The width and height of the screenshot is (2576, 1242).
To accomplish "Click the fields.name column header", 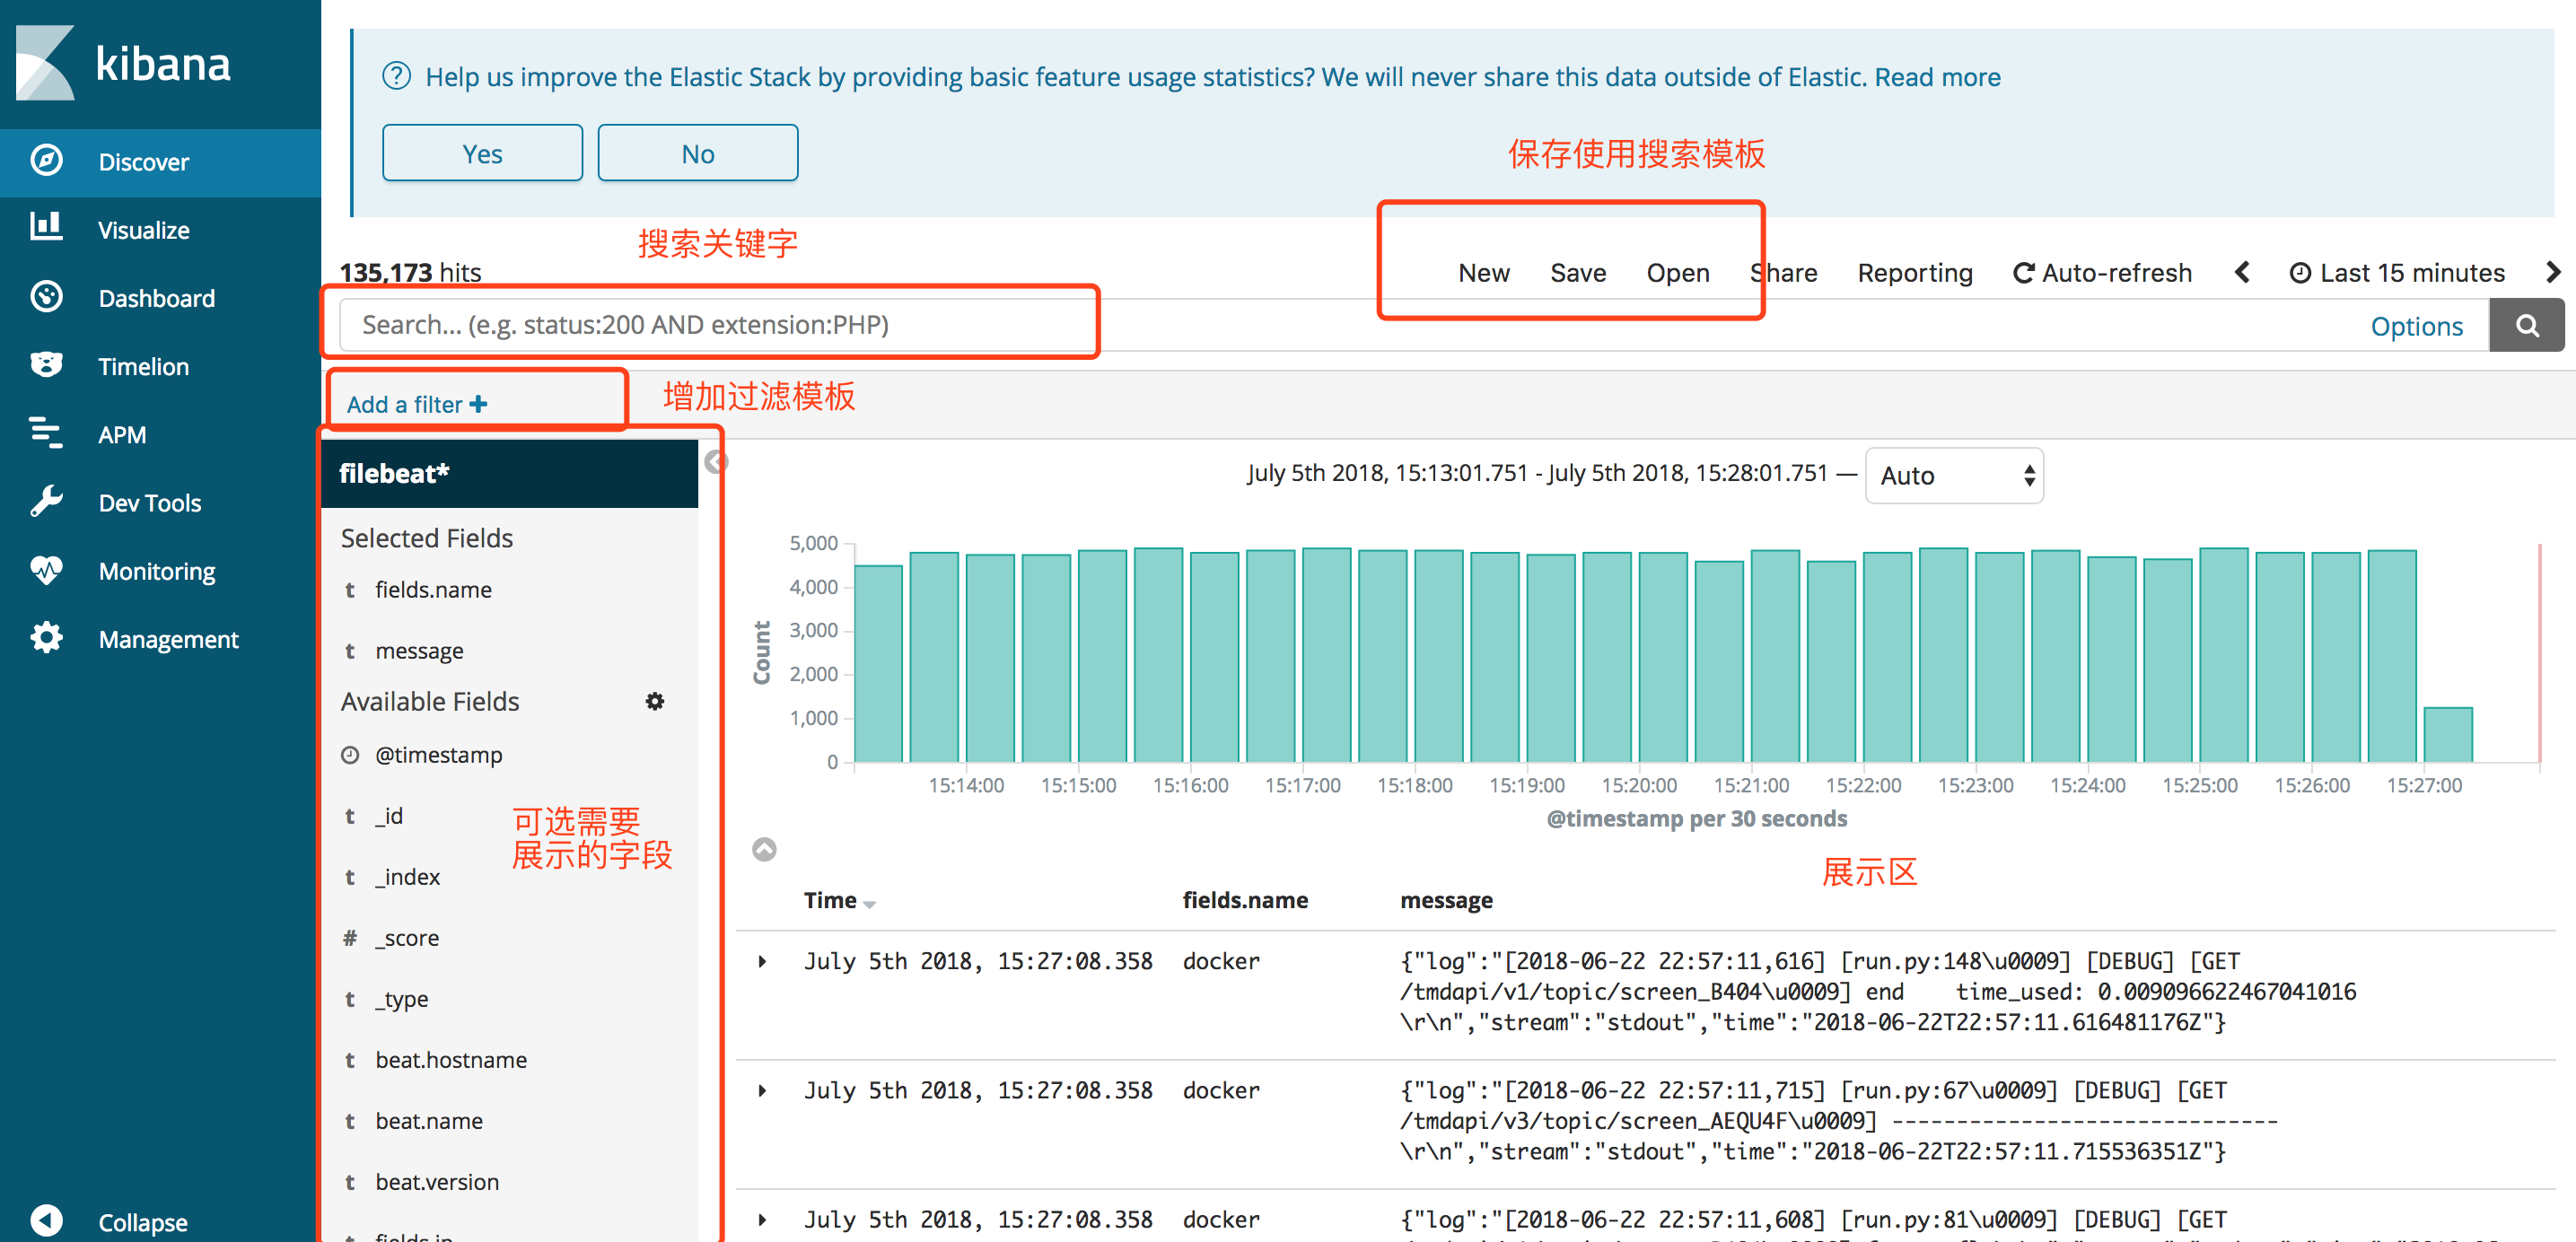I will [x=1245, y=900].
